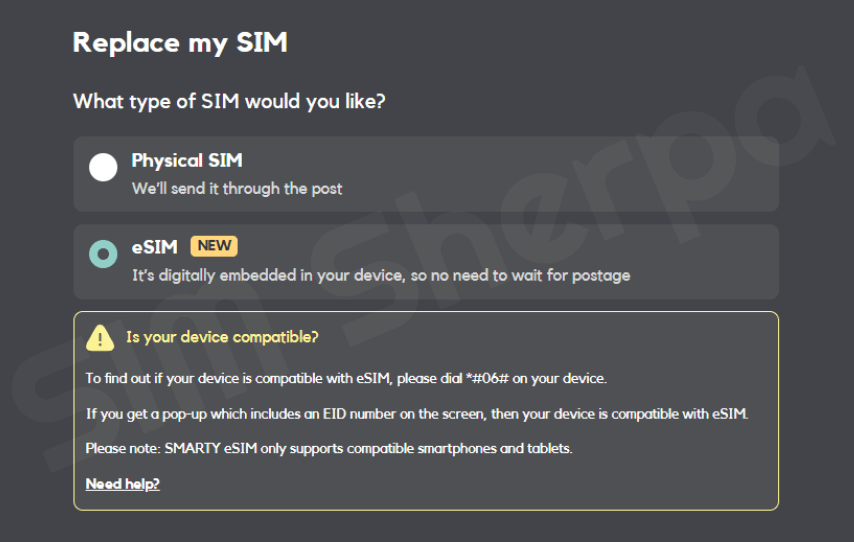Click the yellow warning triangle icon
854x542 pixels.
(x=100, y=338)
